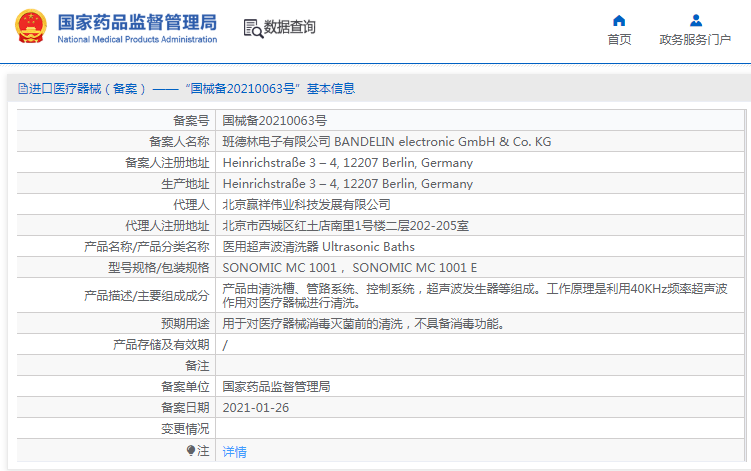Viewport: 751px width, 471px height.
Task: Click the 注 label text
Action: (204, 451)
